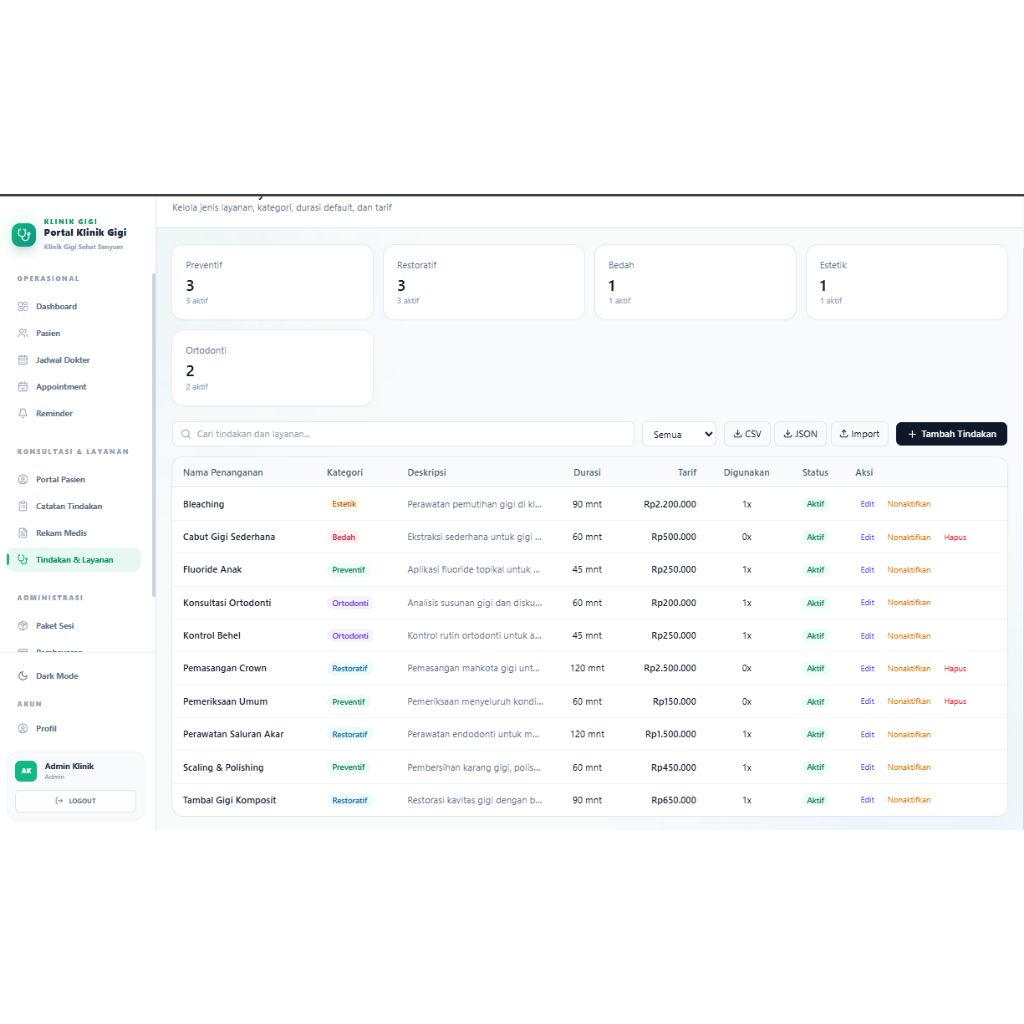Click the sidebar vertical scrollbar
The image size is (1024, 1024).
tap(153, 435)
